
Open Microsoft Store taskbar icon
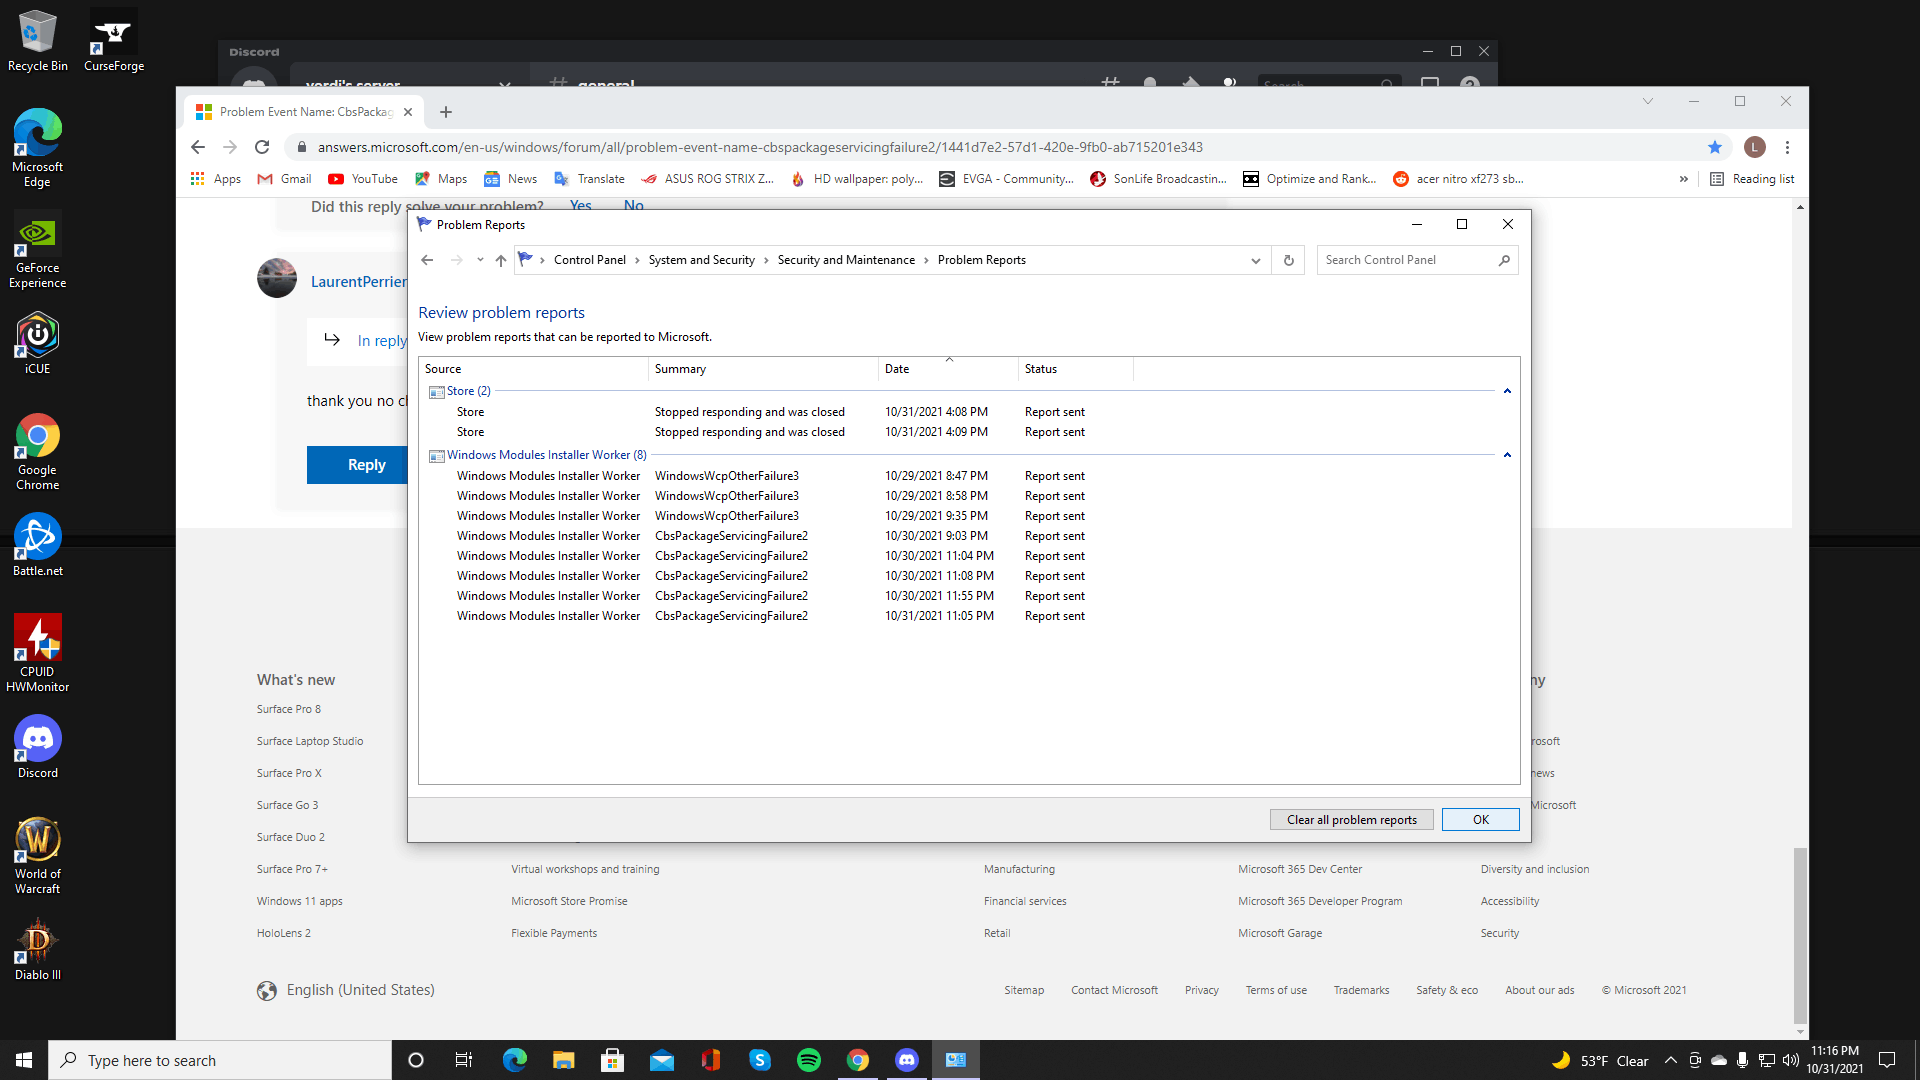tap(612, 1060)
